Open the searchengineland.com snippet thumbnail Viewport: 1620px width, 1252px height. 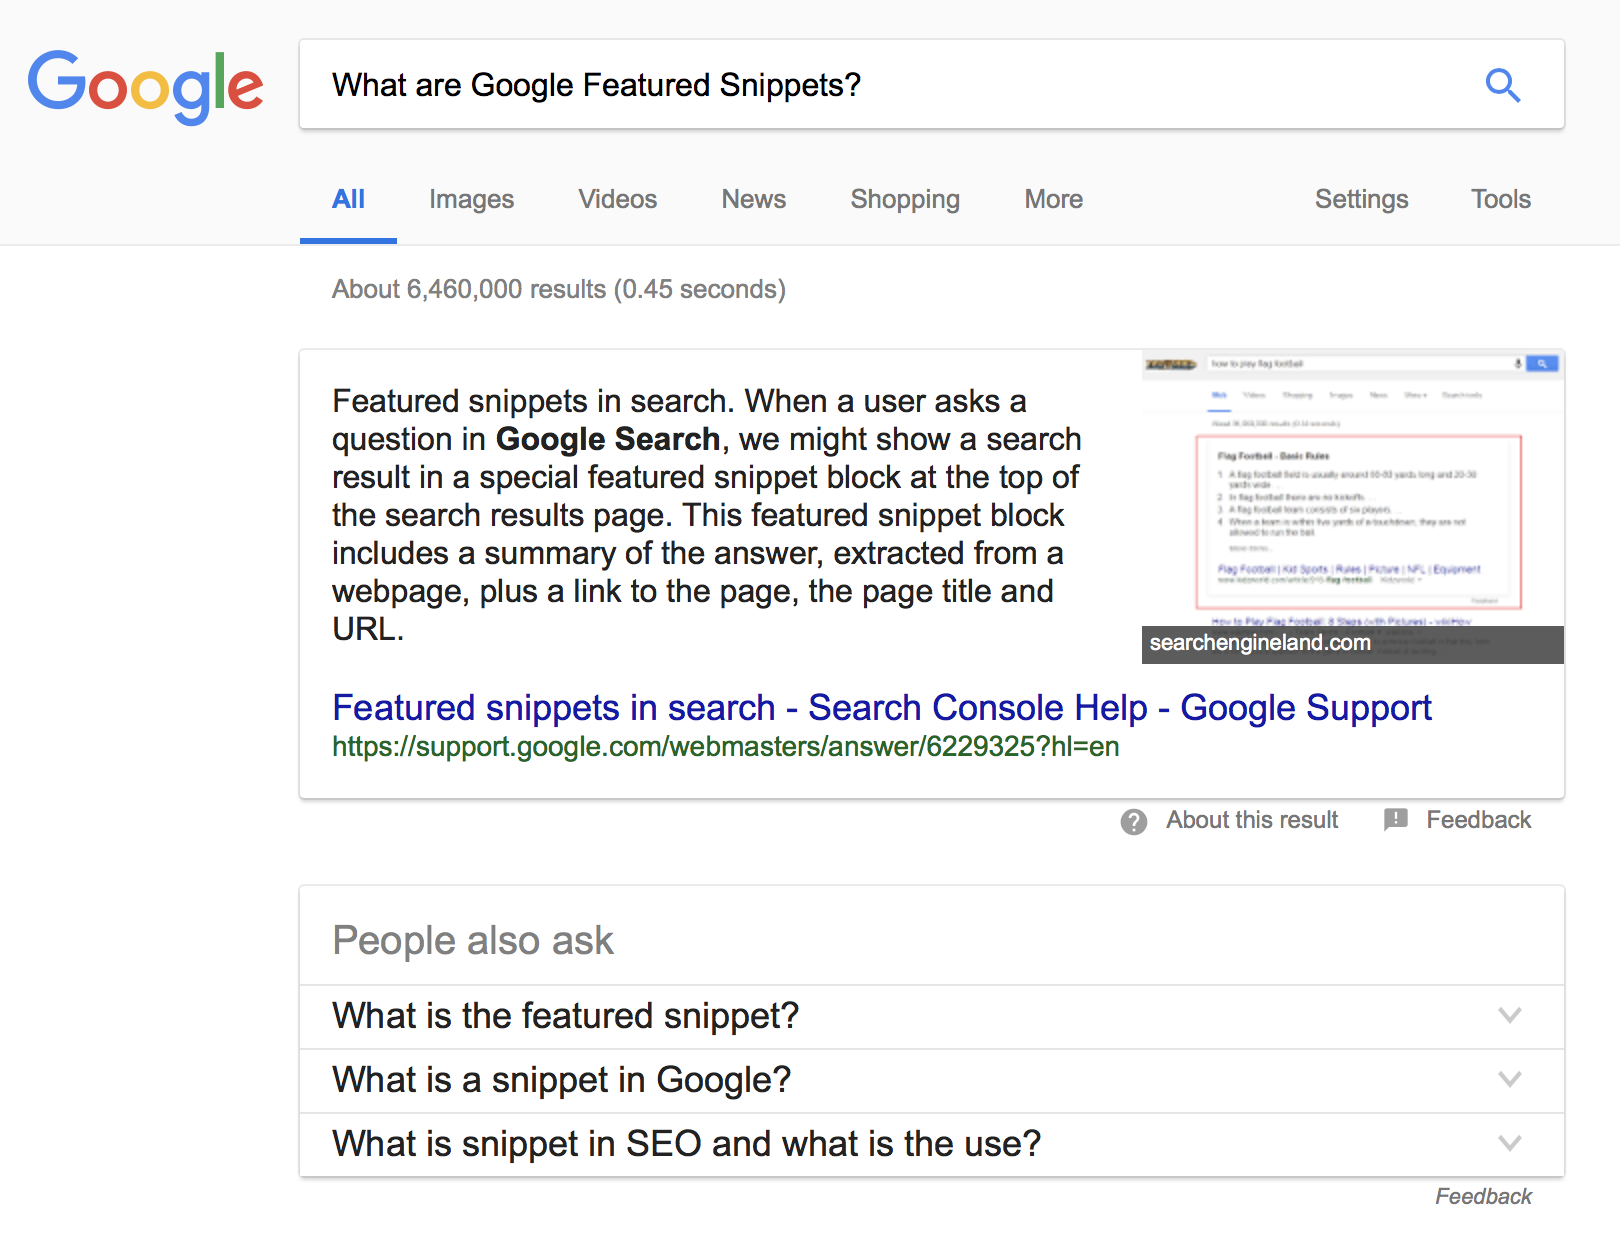[x=1353, y=507]
